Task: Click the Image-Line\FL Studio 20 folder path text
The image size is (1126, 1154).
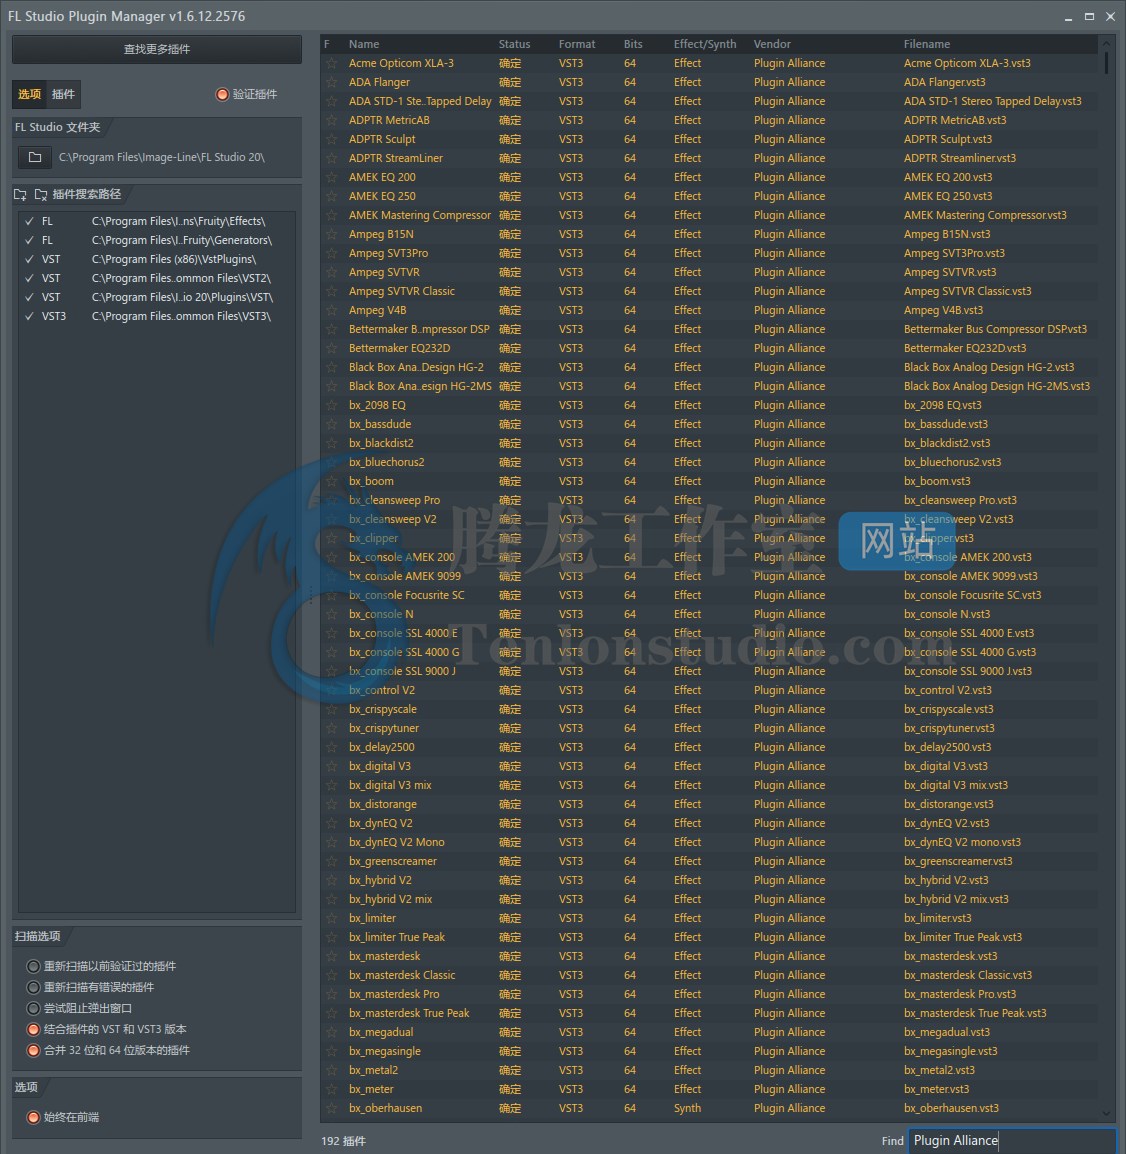Action: click(162, 157)
